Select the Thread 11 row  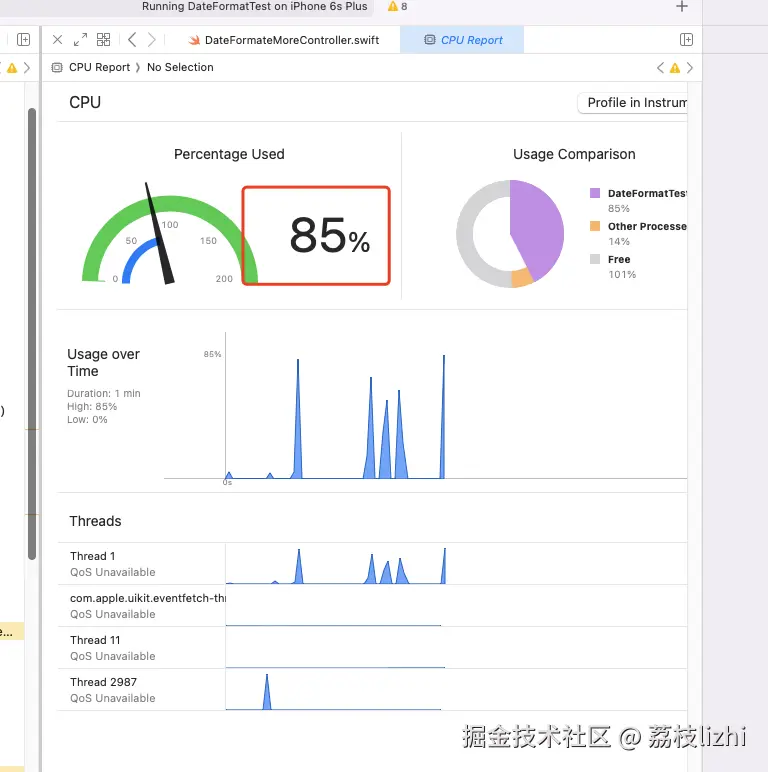tap(372, 647)
